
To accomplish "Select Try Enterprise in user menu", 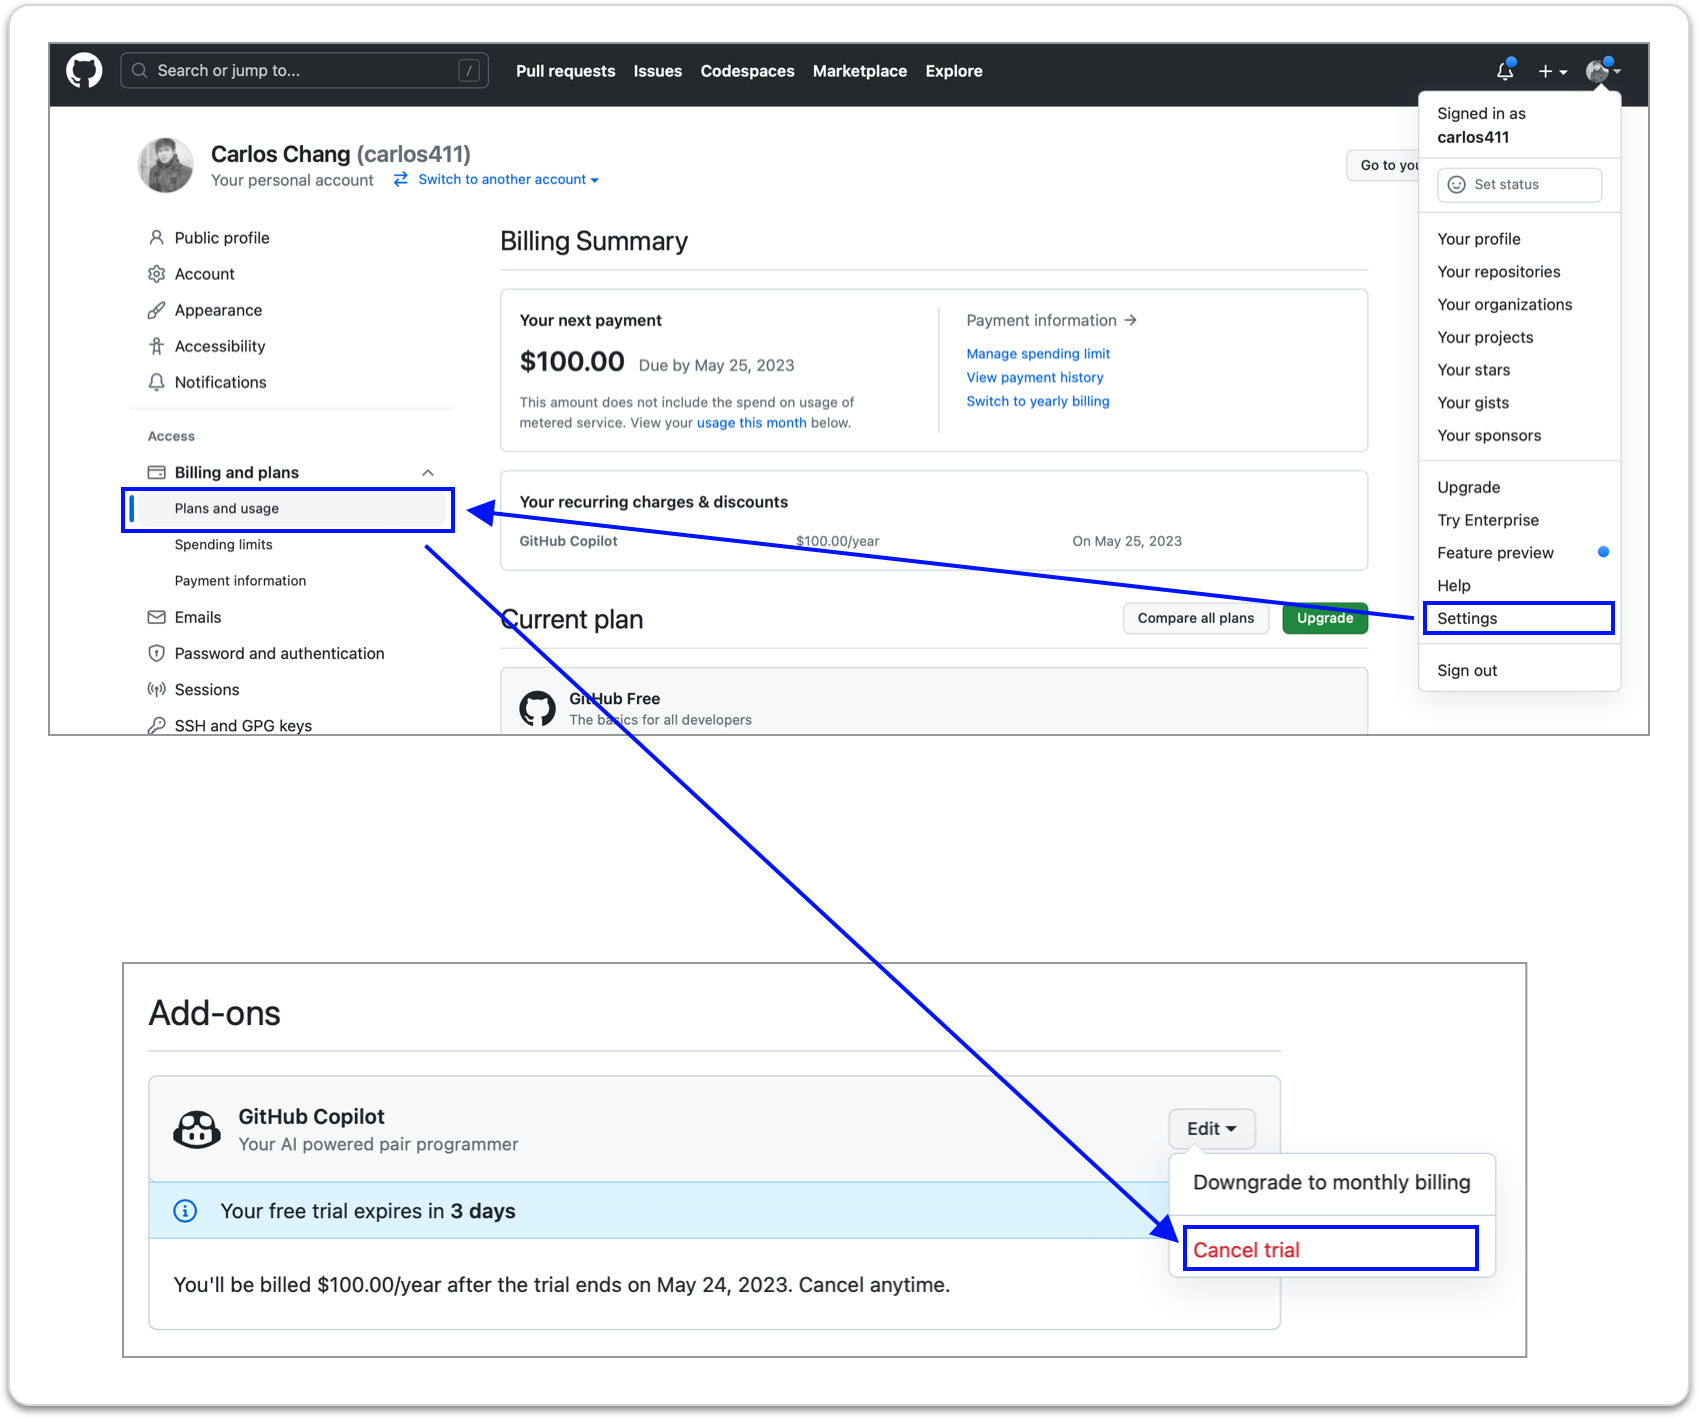I will click(1488, 521).
